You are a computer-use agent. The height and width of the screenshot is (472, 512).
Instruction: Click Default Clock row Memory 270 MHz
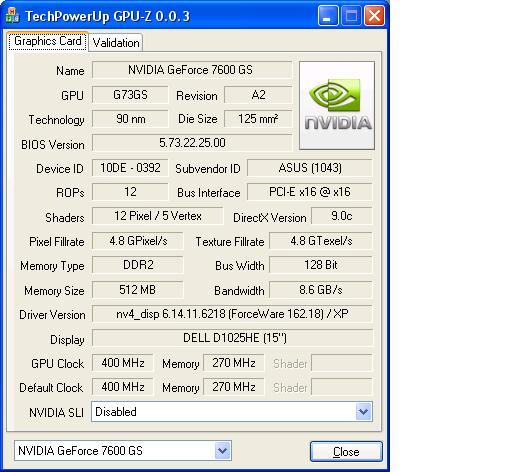click(x=234, y=387)
